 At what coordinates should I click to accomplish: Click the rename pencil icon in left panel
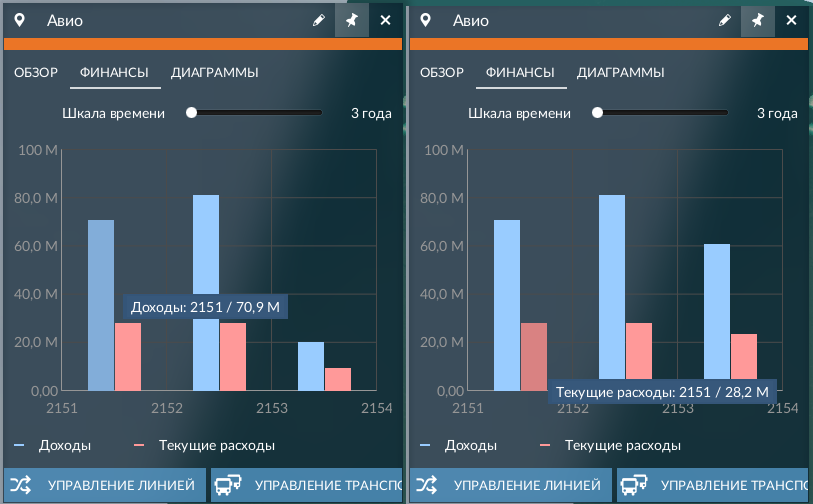[x=318, y=20]
